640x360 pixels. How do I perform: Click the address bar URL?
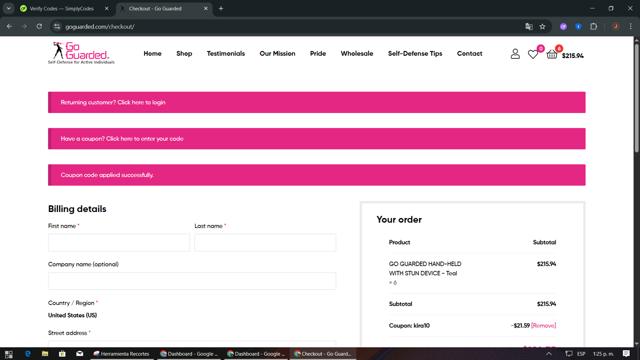[100, 27]
